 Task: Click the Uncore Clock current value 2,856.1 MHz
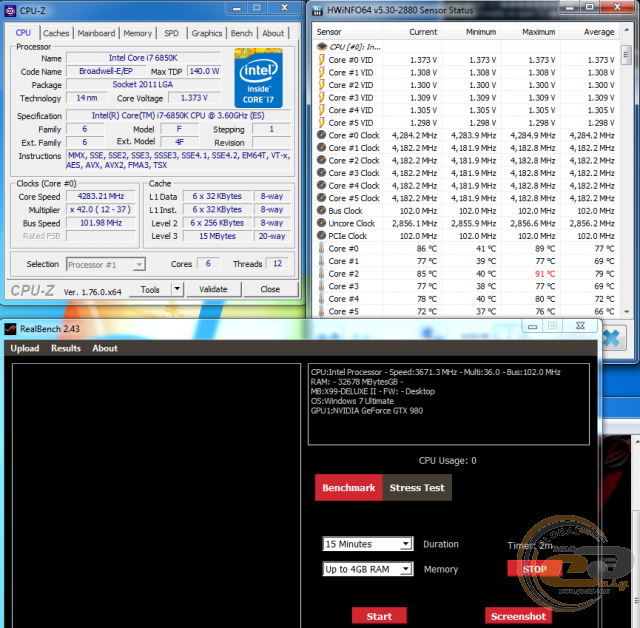click(414, 223)
